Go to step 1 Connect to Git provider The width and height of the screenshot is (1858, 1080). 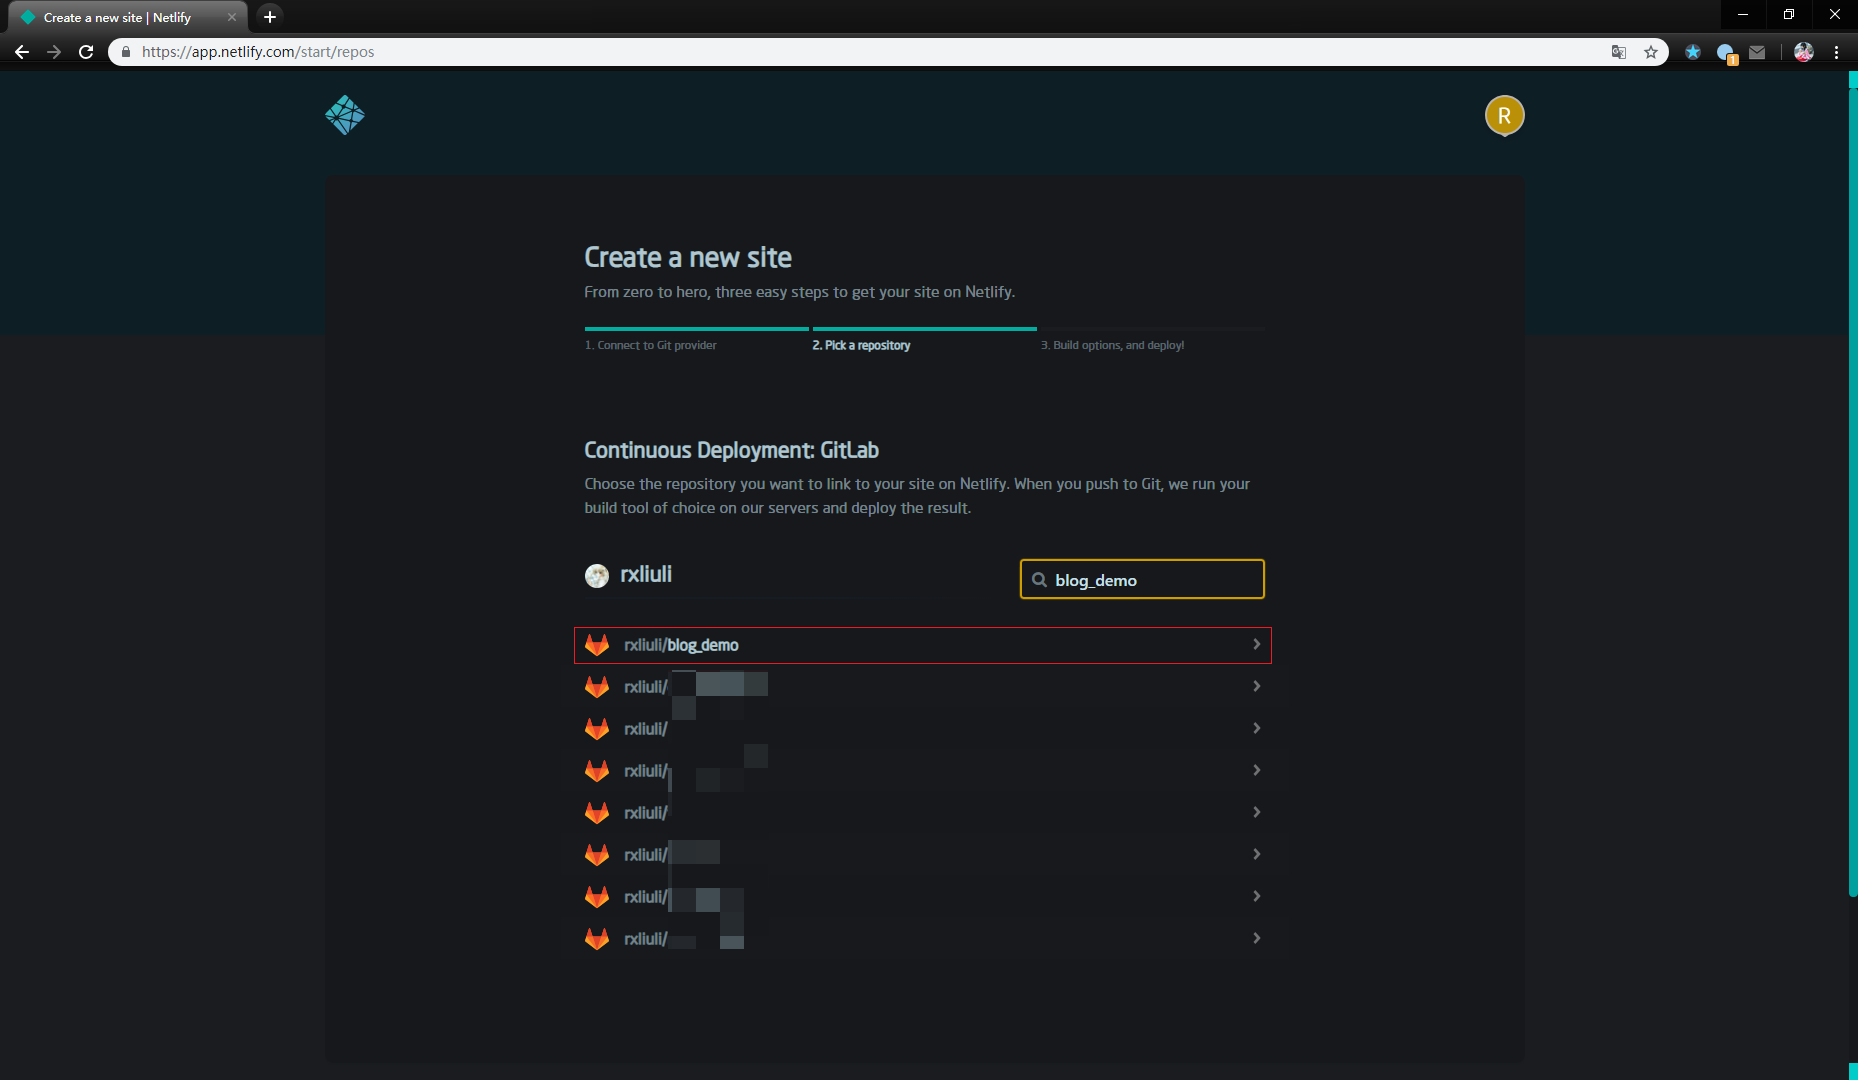point(651,345)
